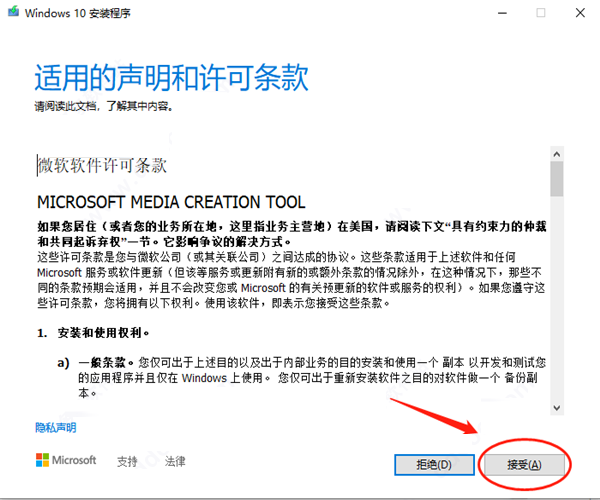Click the scrollbar up arrow
The height and width of the screenshot is (500, 600).
pyautogui.click(x=556, y=152)
